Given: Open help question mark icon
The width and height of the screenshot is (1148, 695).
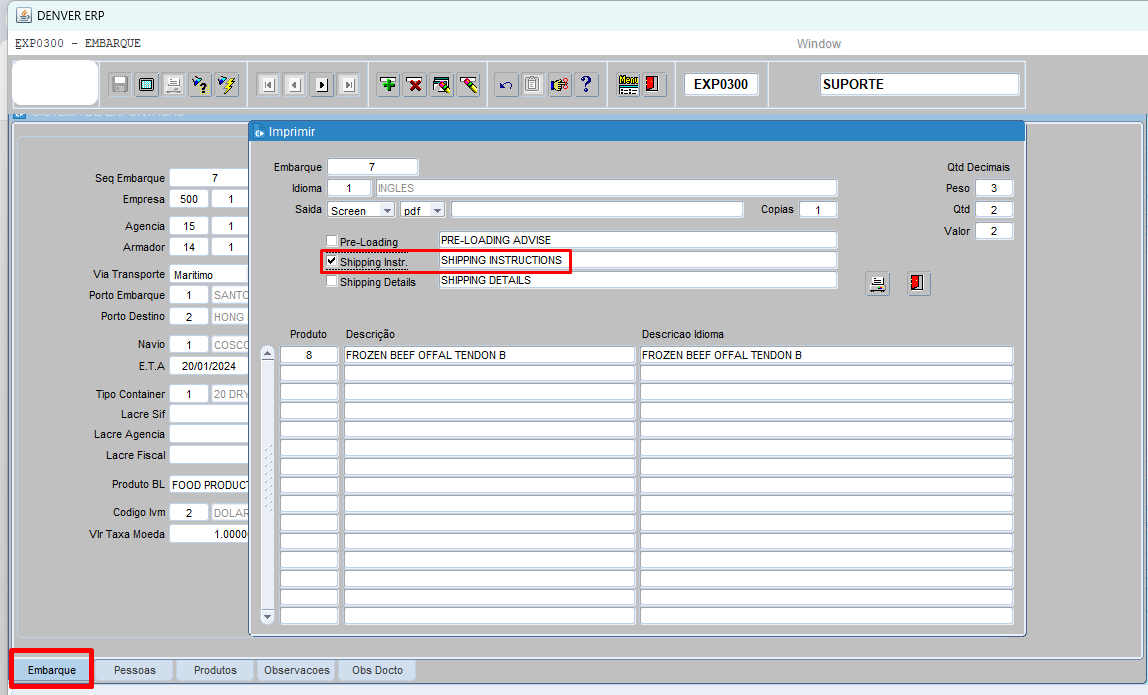Looking at the screenshot, I should pos(586,85).
